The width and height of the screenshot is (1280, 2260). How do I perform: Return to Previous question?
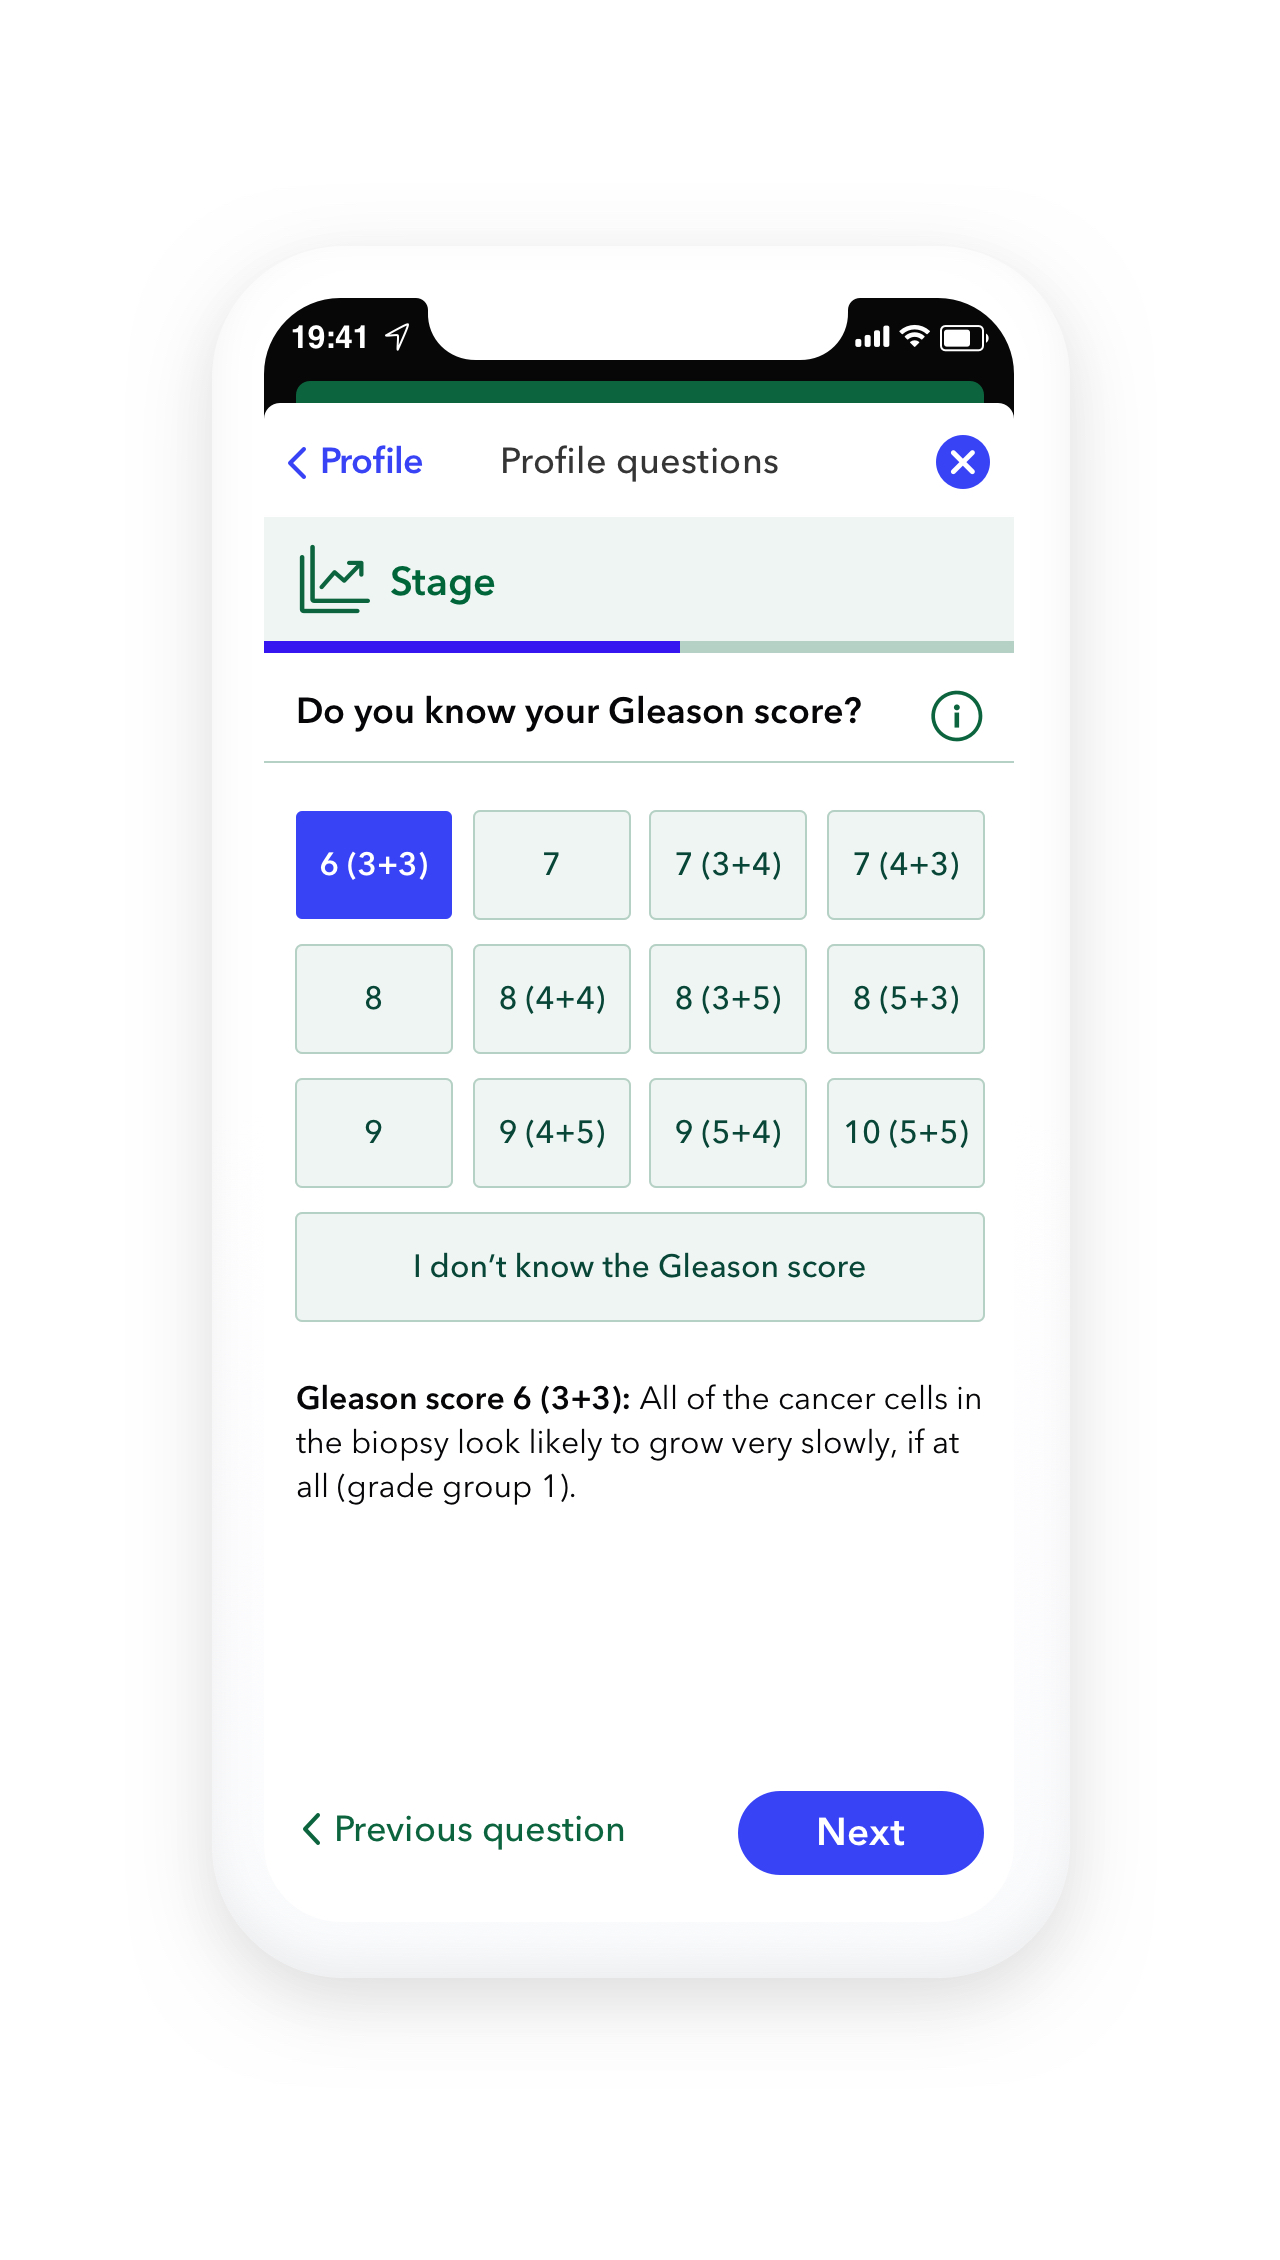click(464, 1830)
